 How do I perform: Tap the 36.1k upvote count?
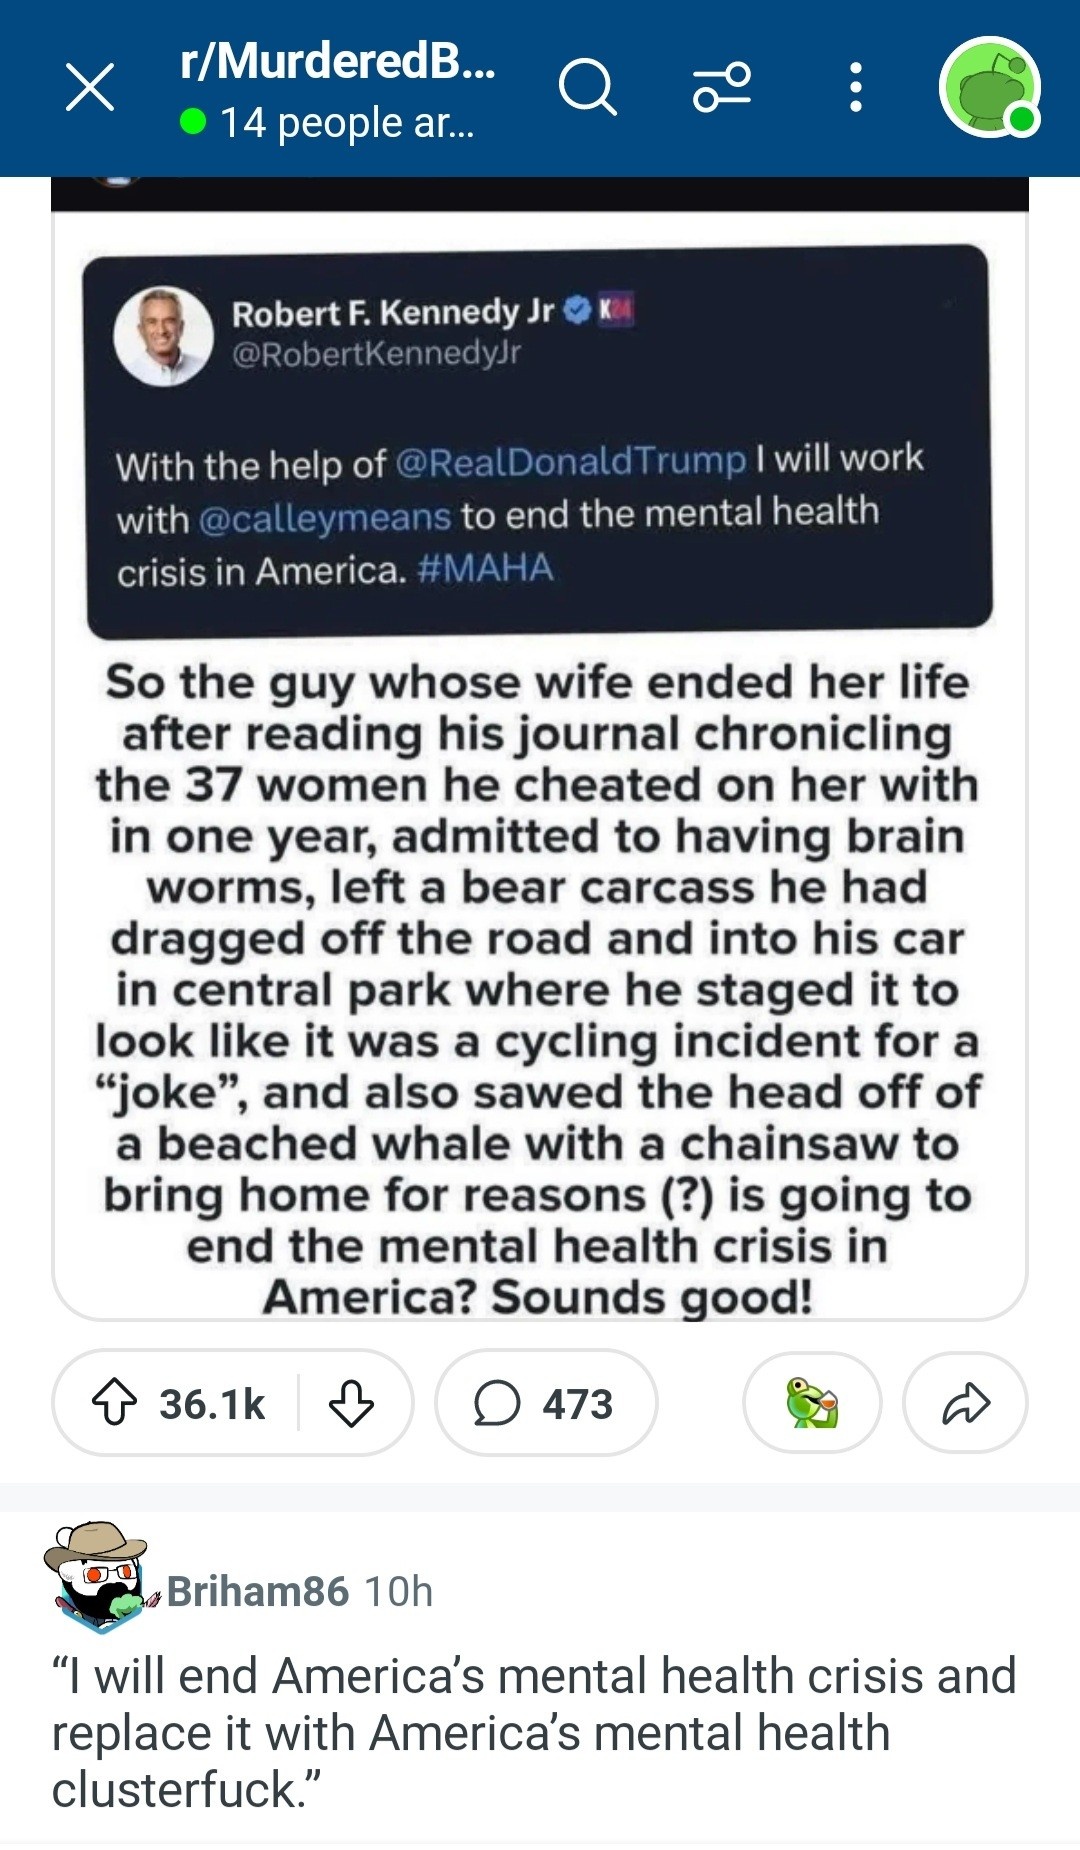212,1404
